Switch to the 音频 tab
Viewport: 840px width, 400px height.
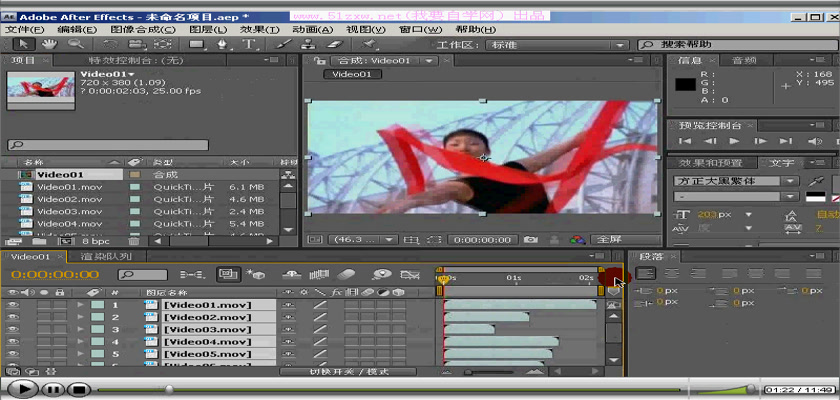tap(744, 61)
